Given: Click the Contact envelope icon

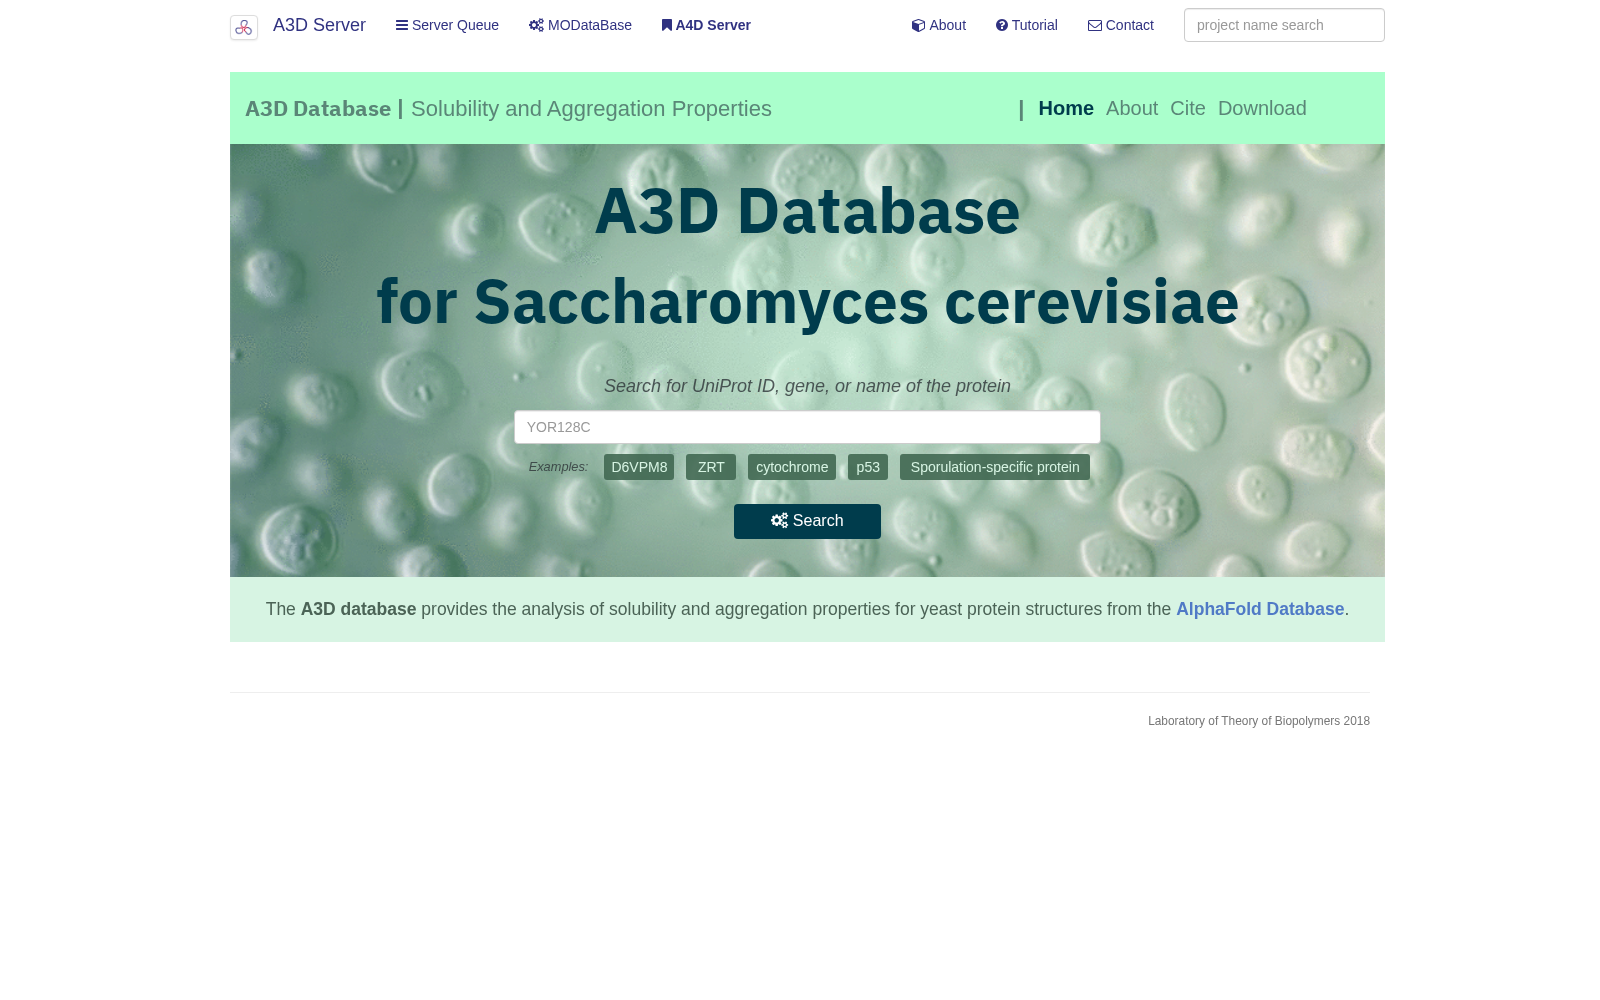Looking at the screenshot, I should coord(1095,25).
